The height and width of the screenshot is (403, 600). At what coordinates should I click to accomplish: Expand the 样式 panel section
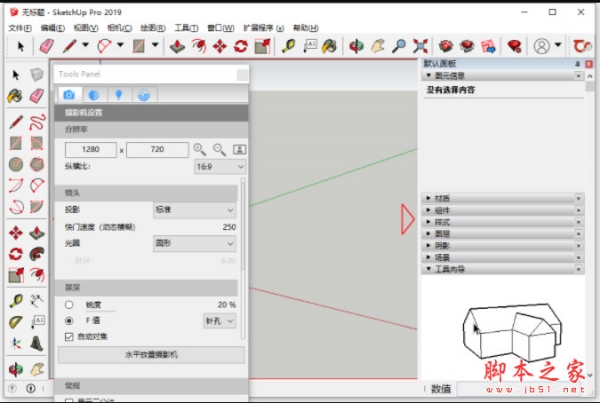coord(503,222)
